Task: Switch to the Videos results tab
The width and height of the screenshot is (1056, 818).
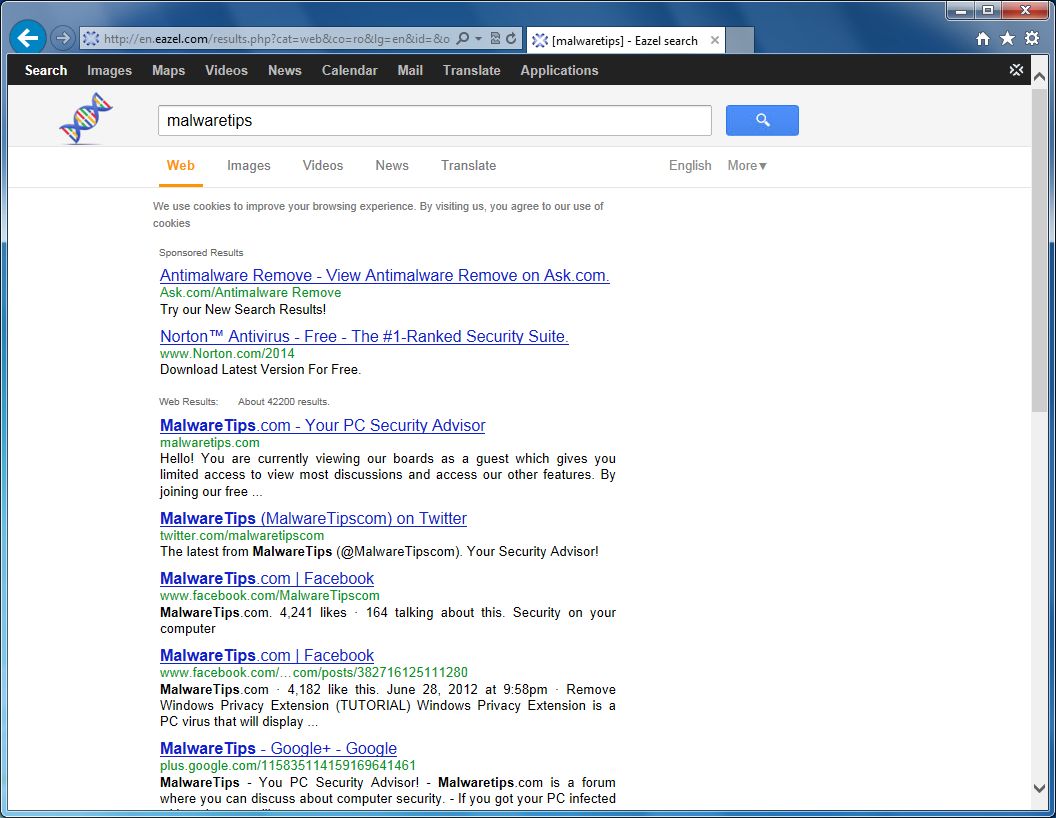Action: click(x=323, y=166)
